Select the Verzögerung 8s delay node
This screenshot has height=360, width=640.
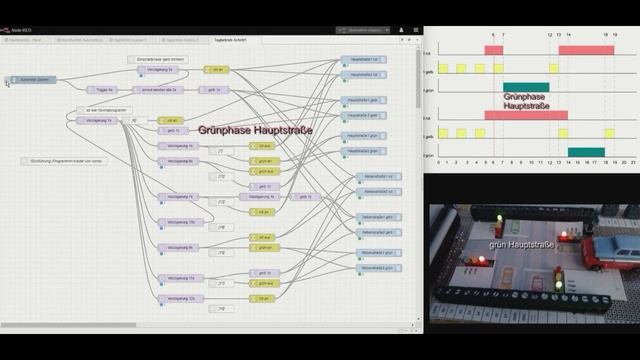tap(178, 248)
